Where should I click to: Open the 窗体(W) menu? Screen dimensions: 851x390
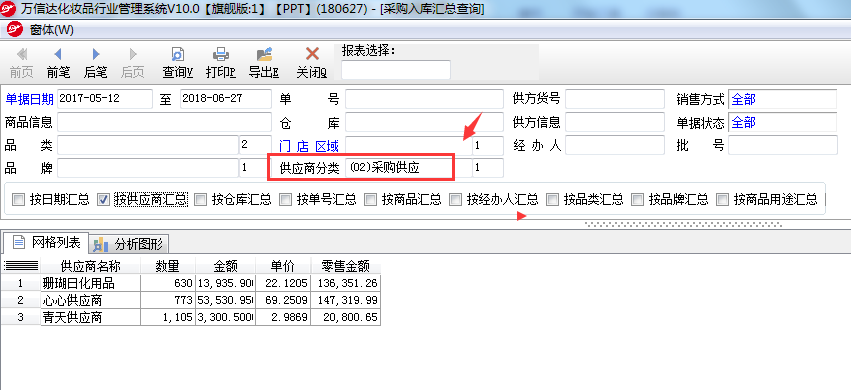(52, 30)
